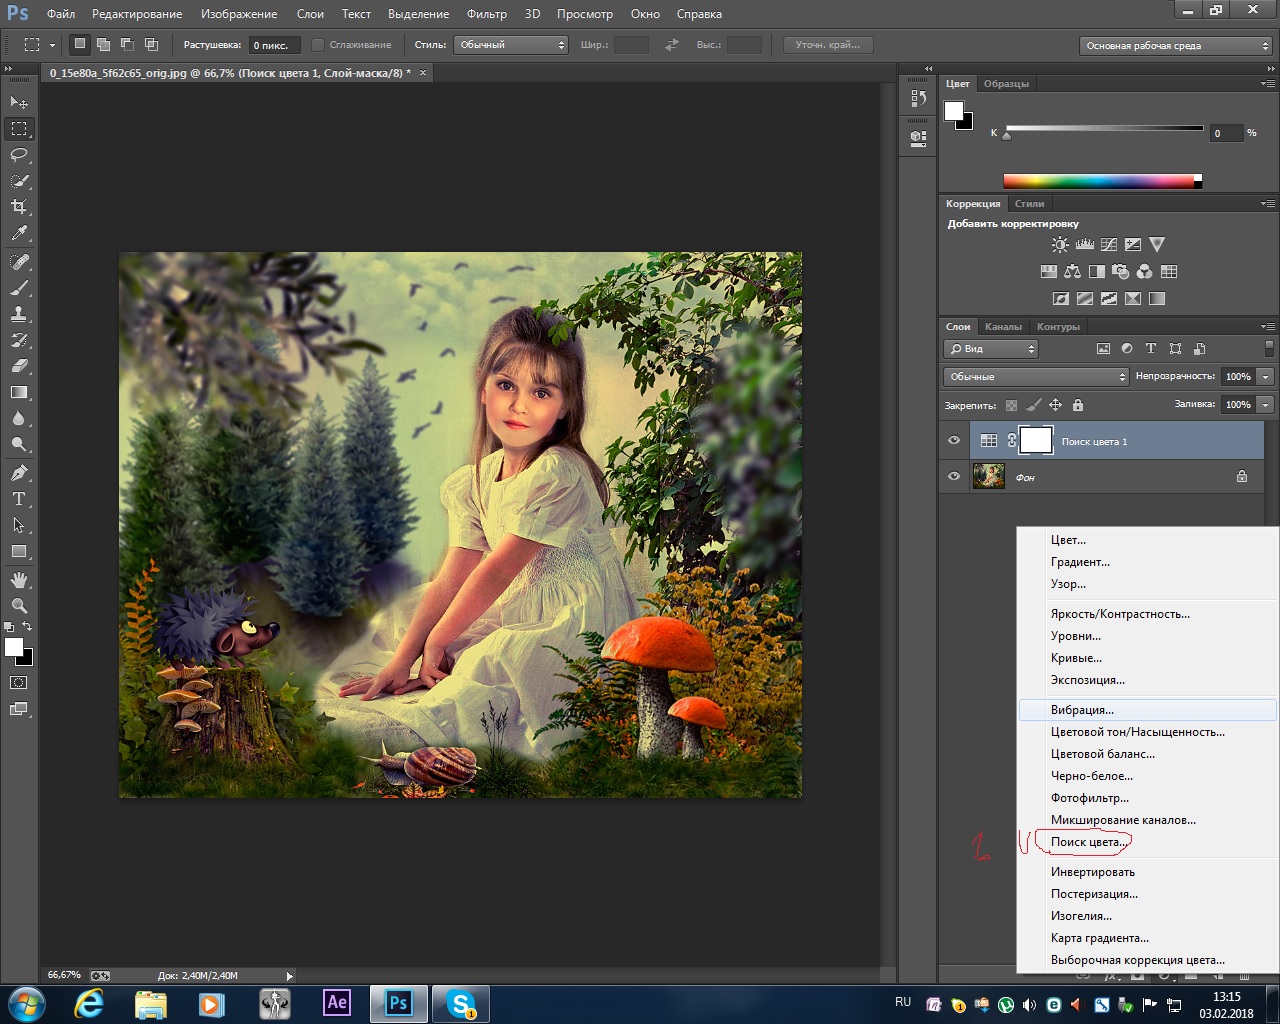Viewport: 1280px width, 1024px height.
Task: Select the Brush tool
Action: (19, 288)
